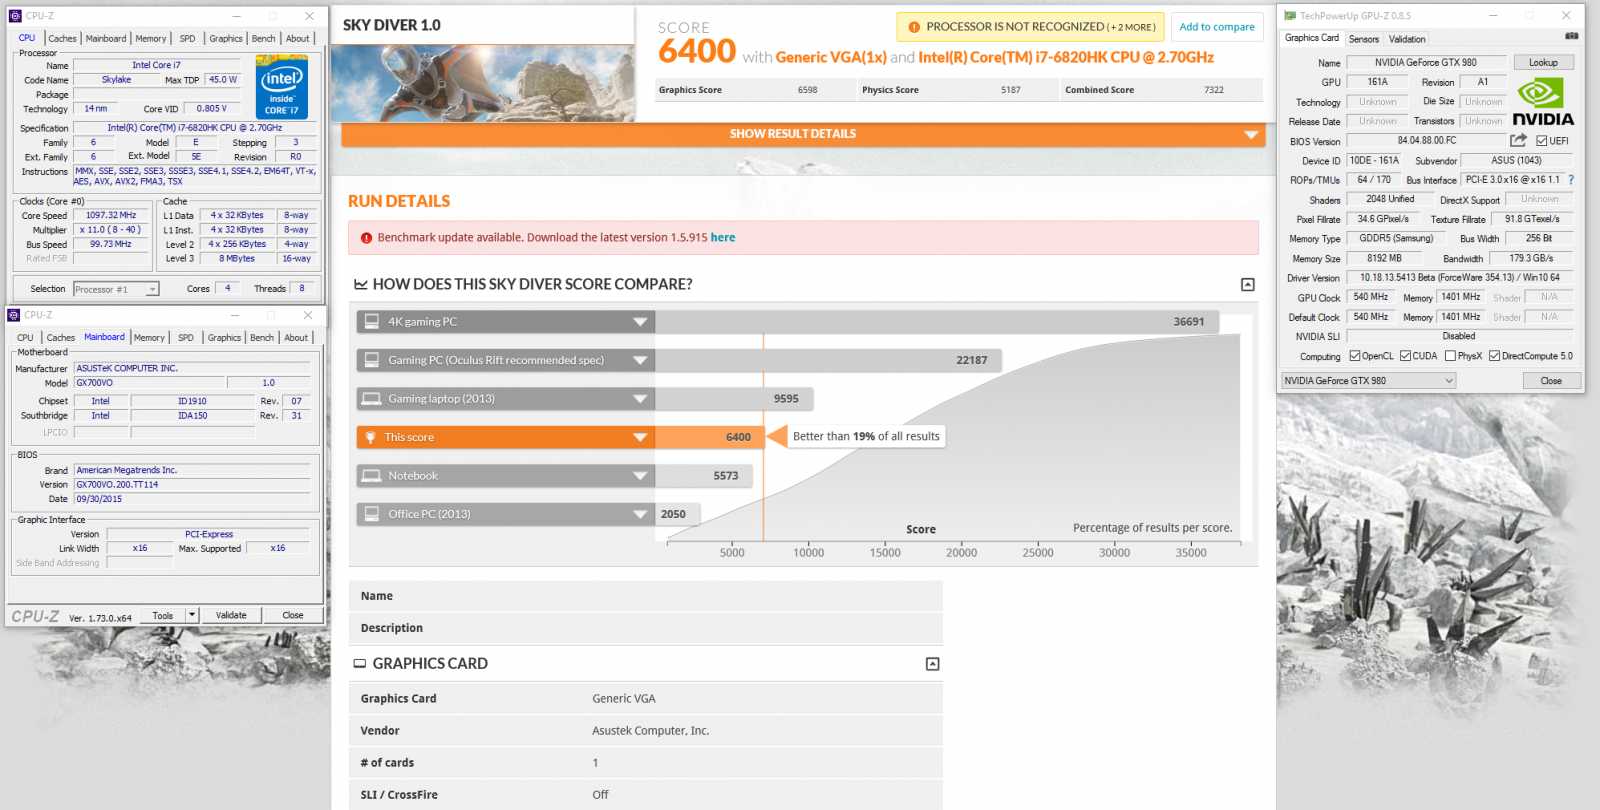Switch to Graphics tab in lower CPU-Z window

[224, 338]
